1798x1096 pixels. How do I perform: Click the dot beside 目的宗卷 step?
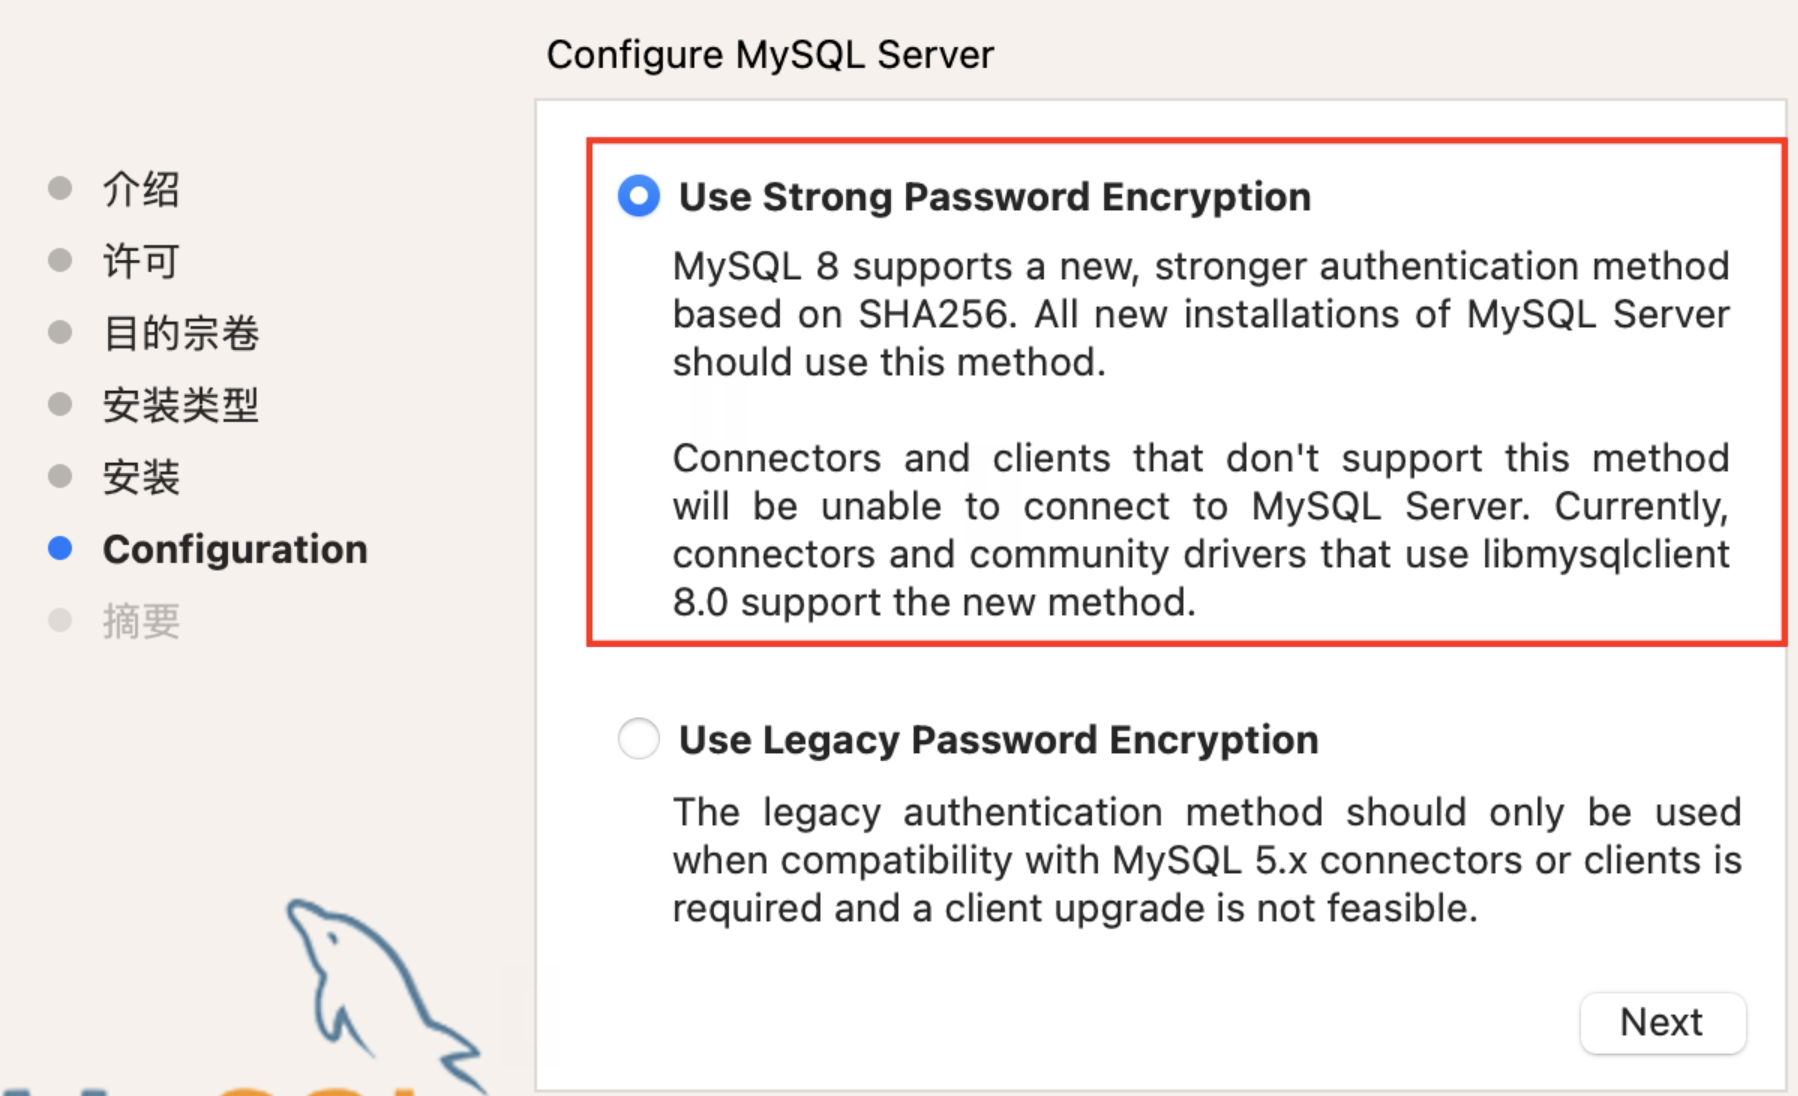click(x=60, y=333)
